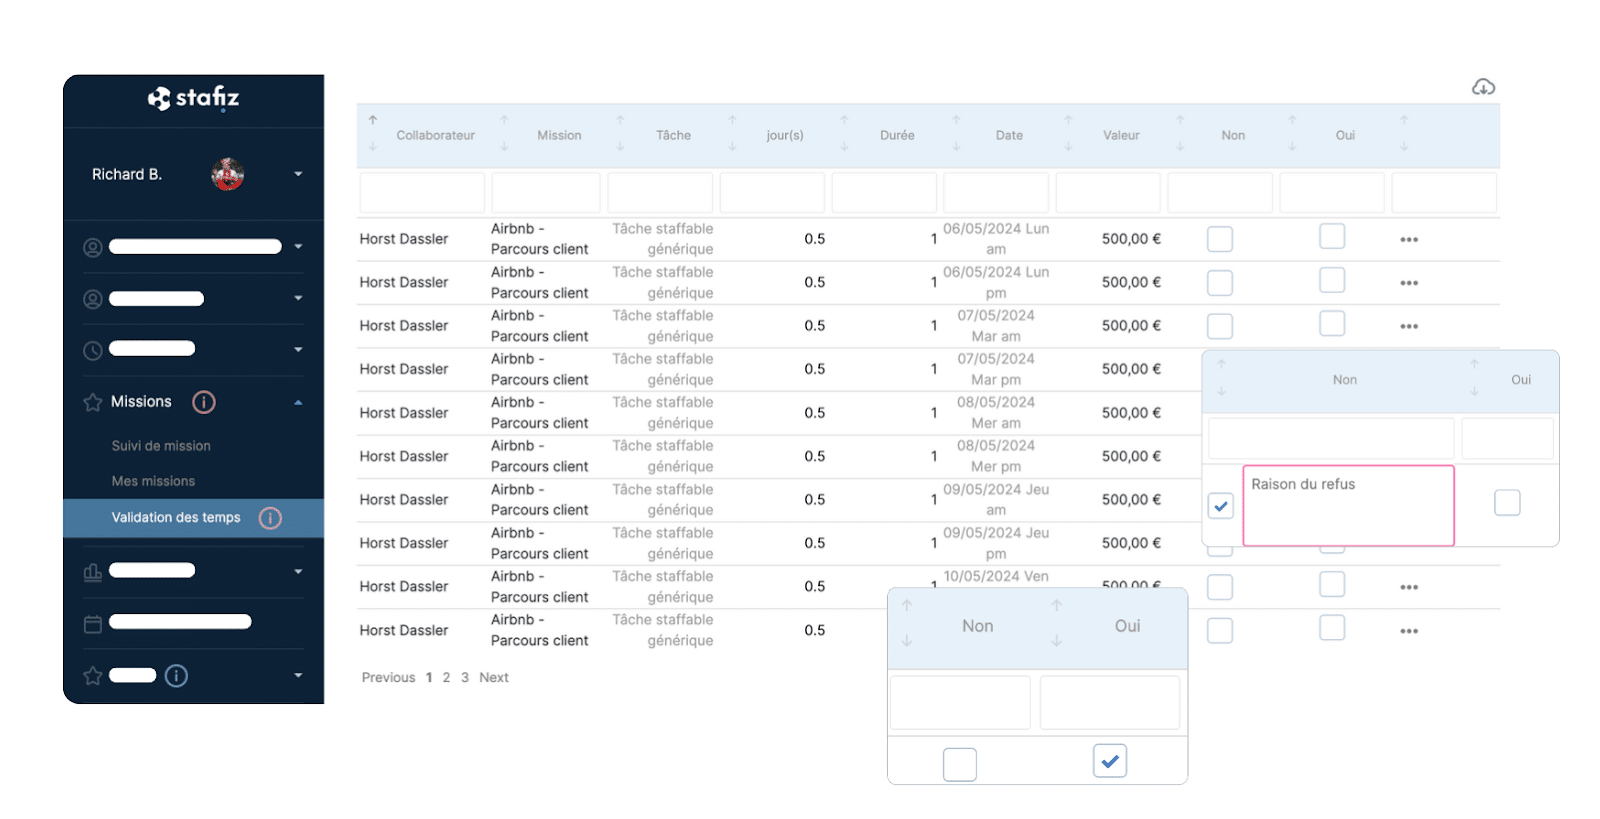Check Oui for 06/05/2024 Lun am row
Screen dimensions: 1600x819
1332,236
